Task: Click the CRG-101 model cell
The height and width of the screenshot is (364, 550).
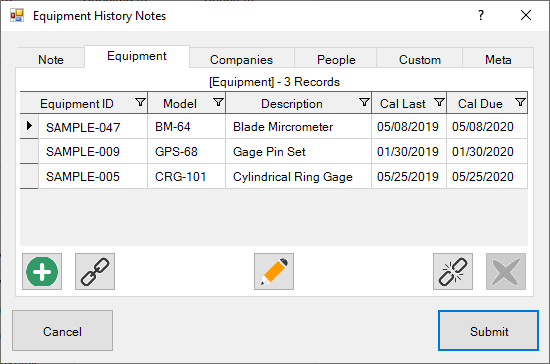Action: (187, 176)
